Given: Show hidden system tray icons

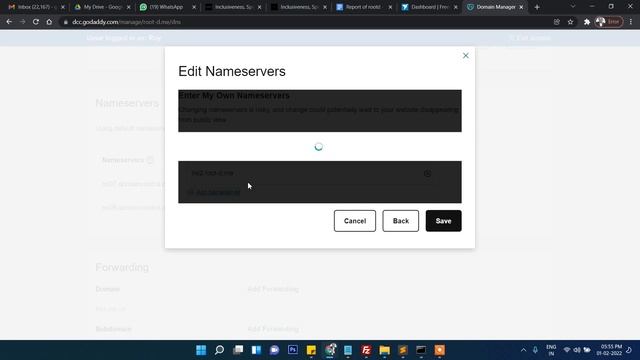Looking at the screenshot, I should click(x=523, y=350).
